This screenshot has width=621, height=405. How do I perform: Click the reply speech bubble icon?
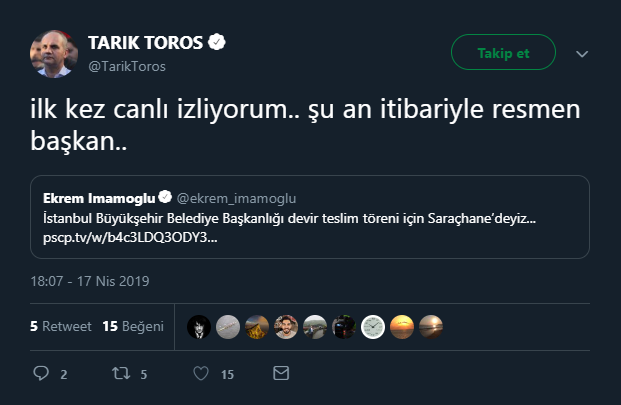tap(42, 374)
